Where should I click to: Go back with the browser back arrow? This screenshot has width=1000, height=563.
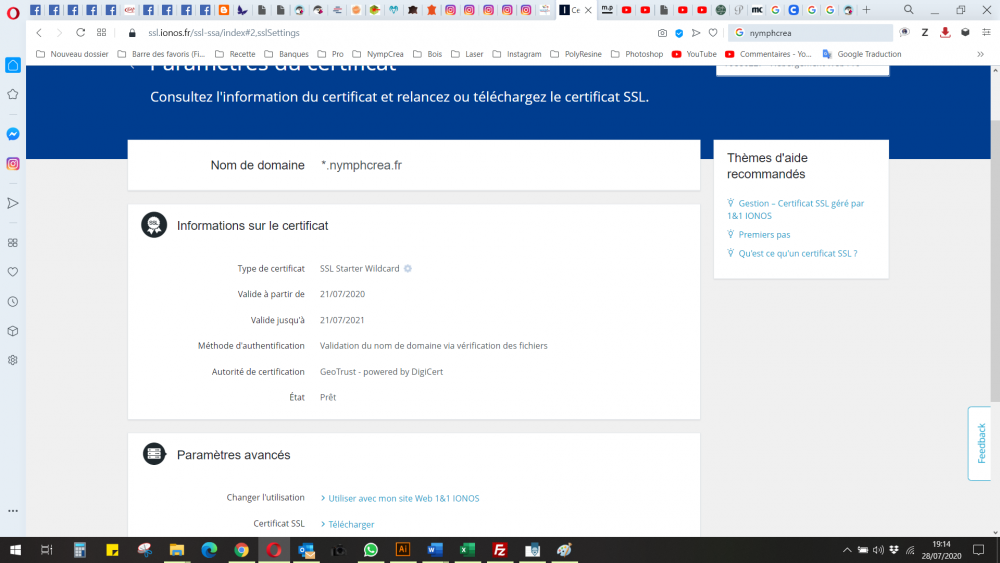click(x=39, y=33)
